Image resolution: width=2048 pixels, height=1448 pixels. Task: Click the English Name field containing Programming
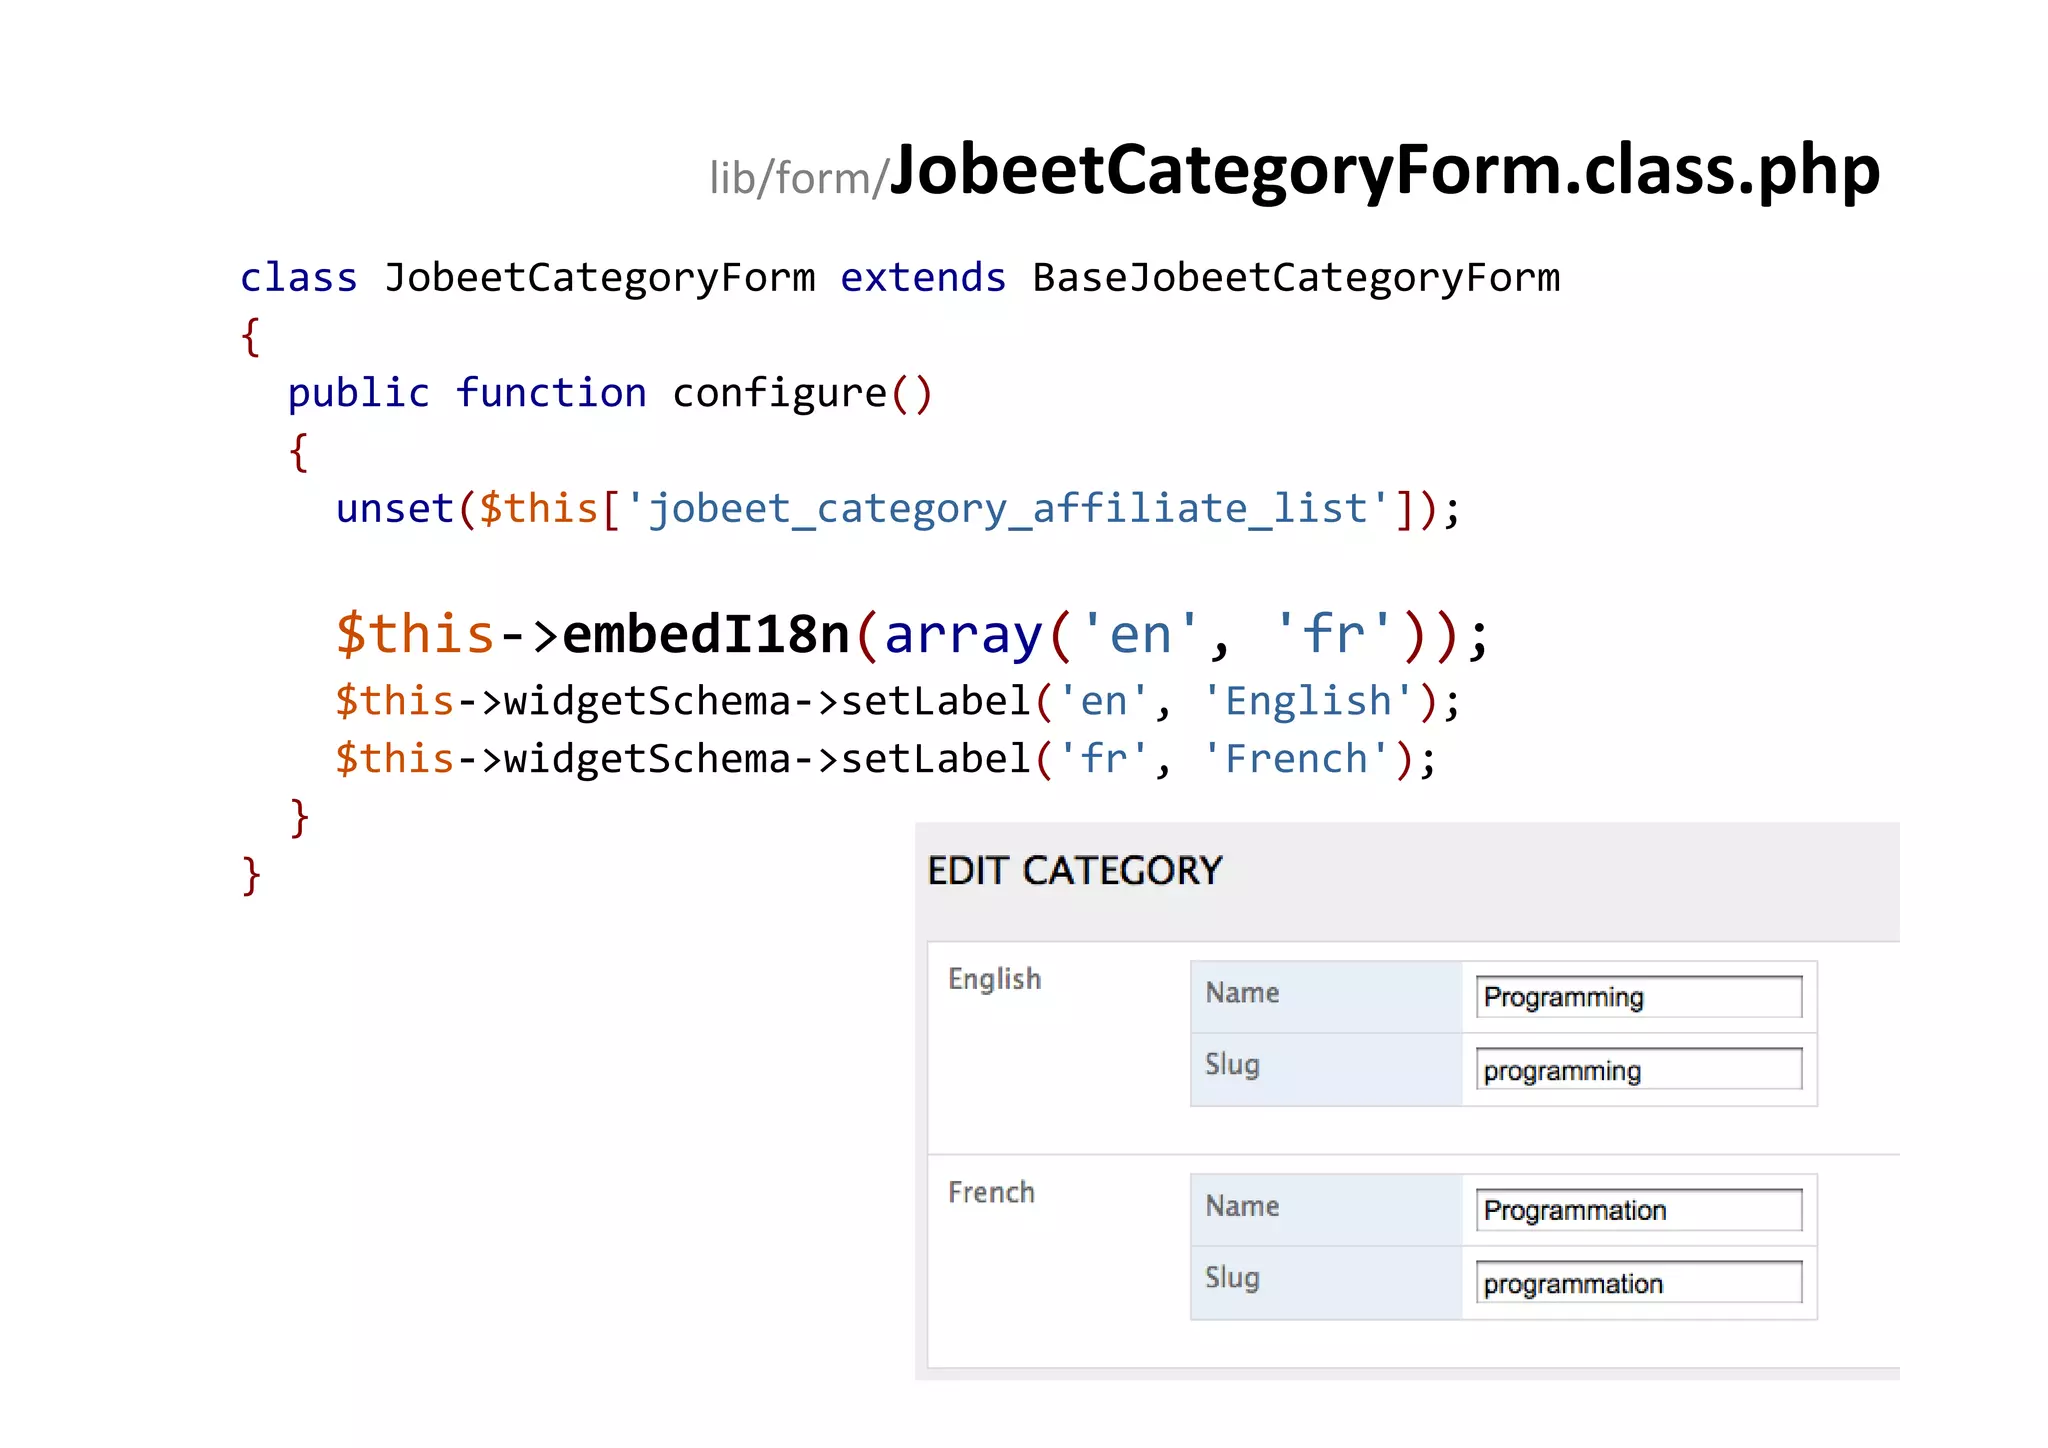coord(1639,997)
